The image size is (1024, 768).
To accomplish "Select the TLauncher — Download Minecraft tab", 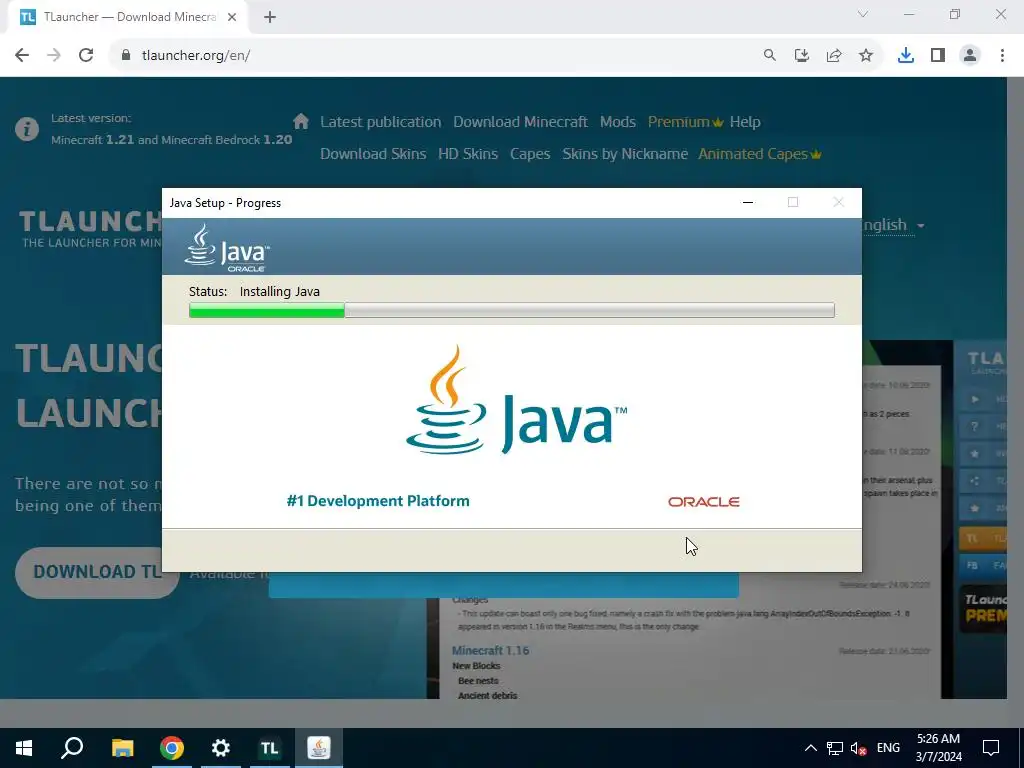I will click(x=129, y=18).
